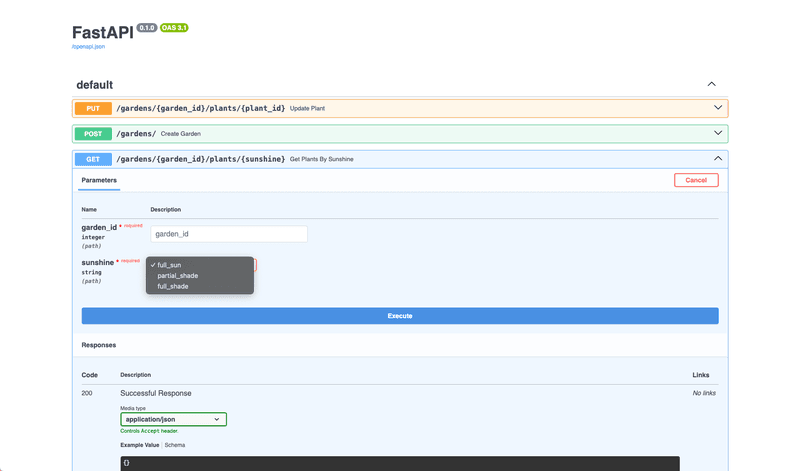Click the PUT method badge
The height and width of the screenshot is (471, 800).
[93, 108]
